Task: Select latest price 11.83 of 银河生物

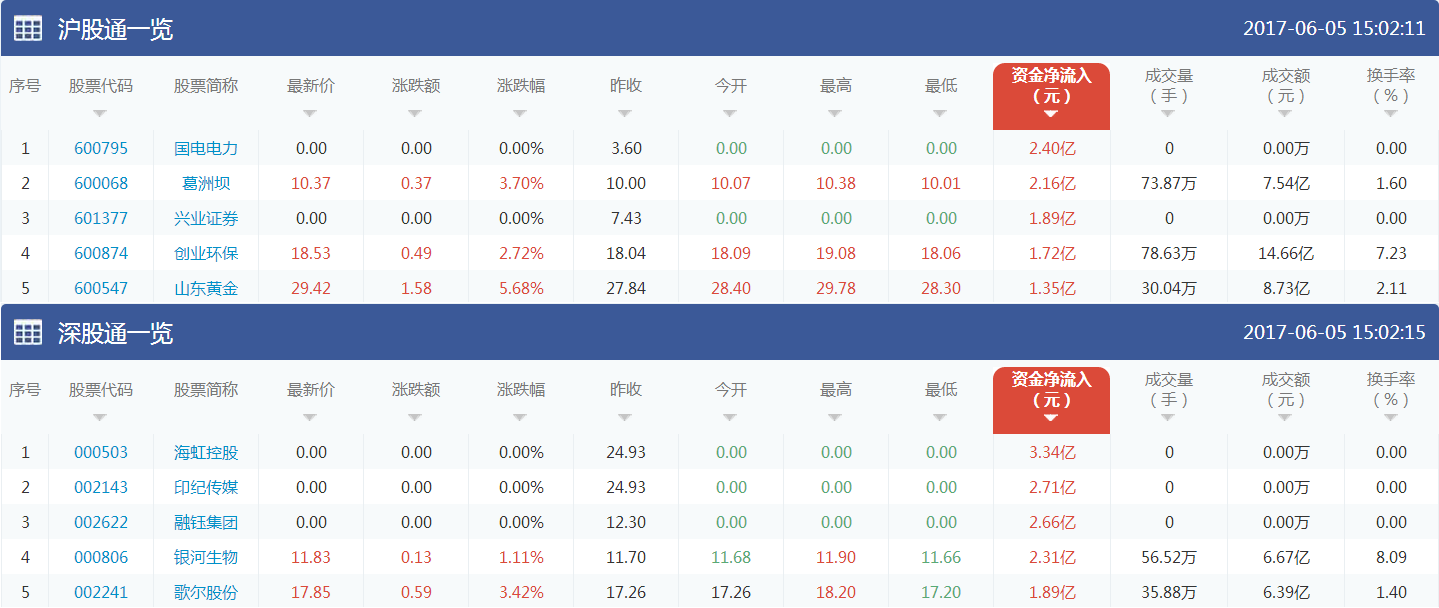Action: click(x=311, y=557)
